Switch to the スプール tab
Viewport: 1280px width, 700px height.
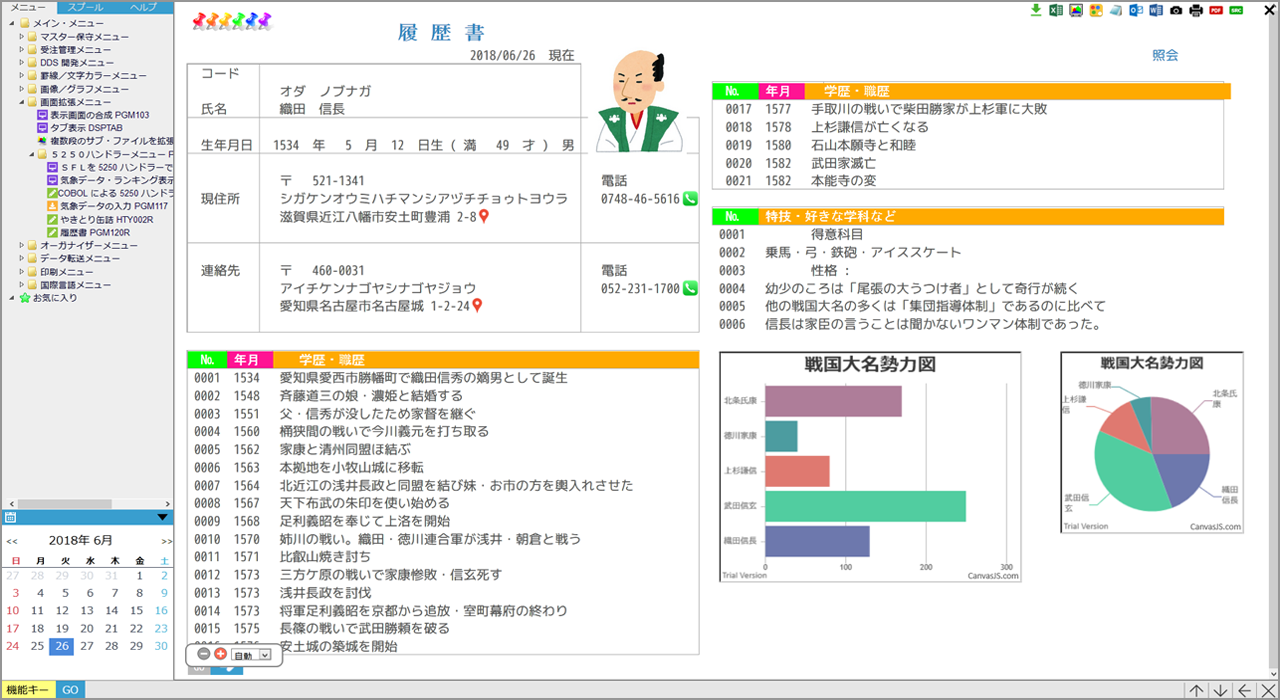[x=85, y=6]
